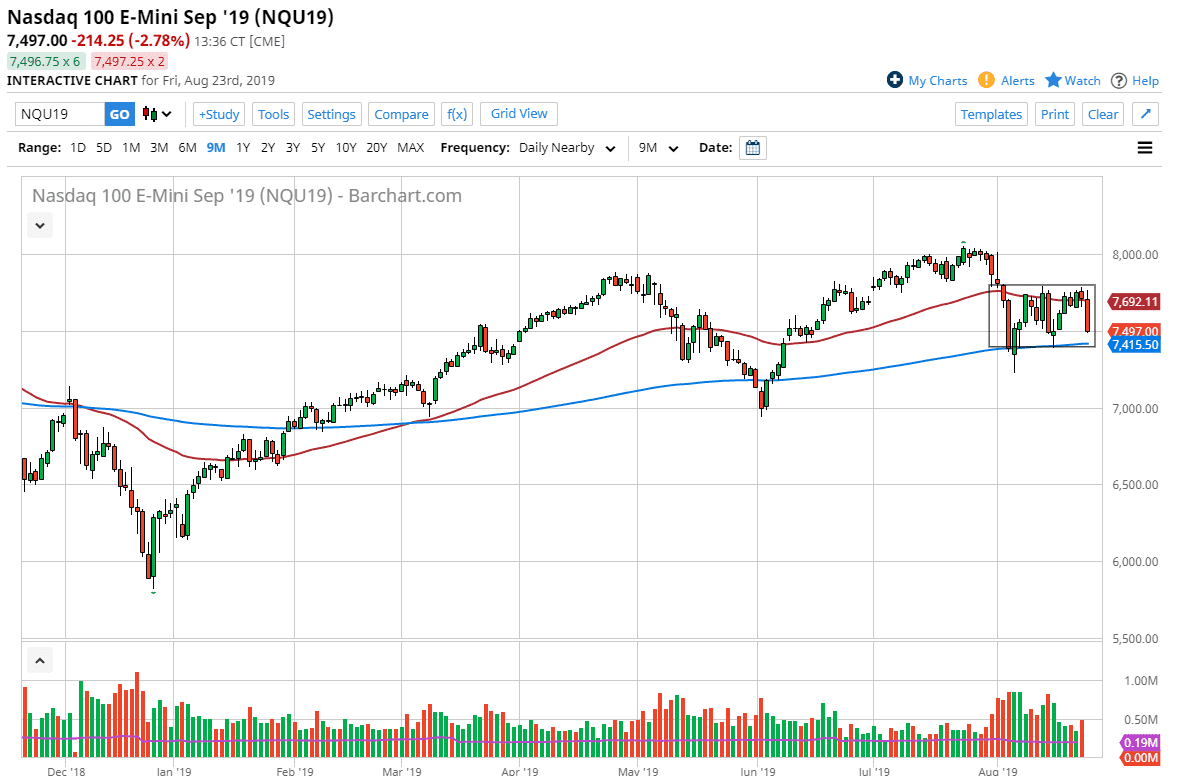1192x776 pixels.
Task: Click the Watch star icon
Action: 1053,80
